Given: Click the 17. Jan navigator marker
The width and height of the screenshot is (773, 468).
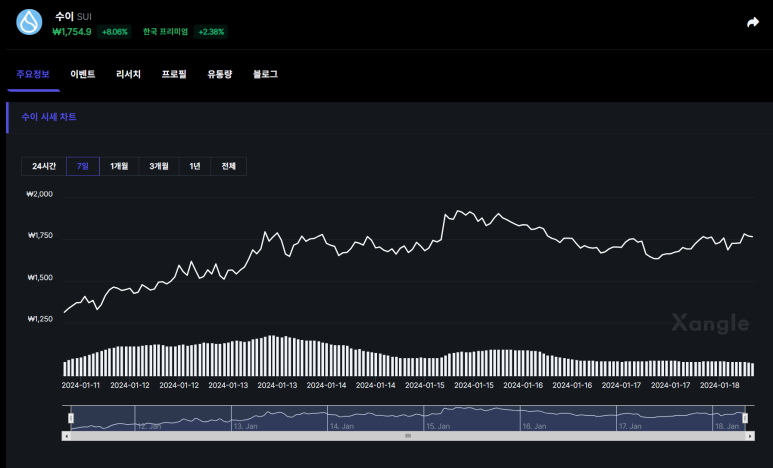Looking at the screenshot, I should pos(630,426).
